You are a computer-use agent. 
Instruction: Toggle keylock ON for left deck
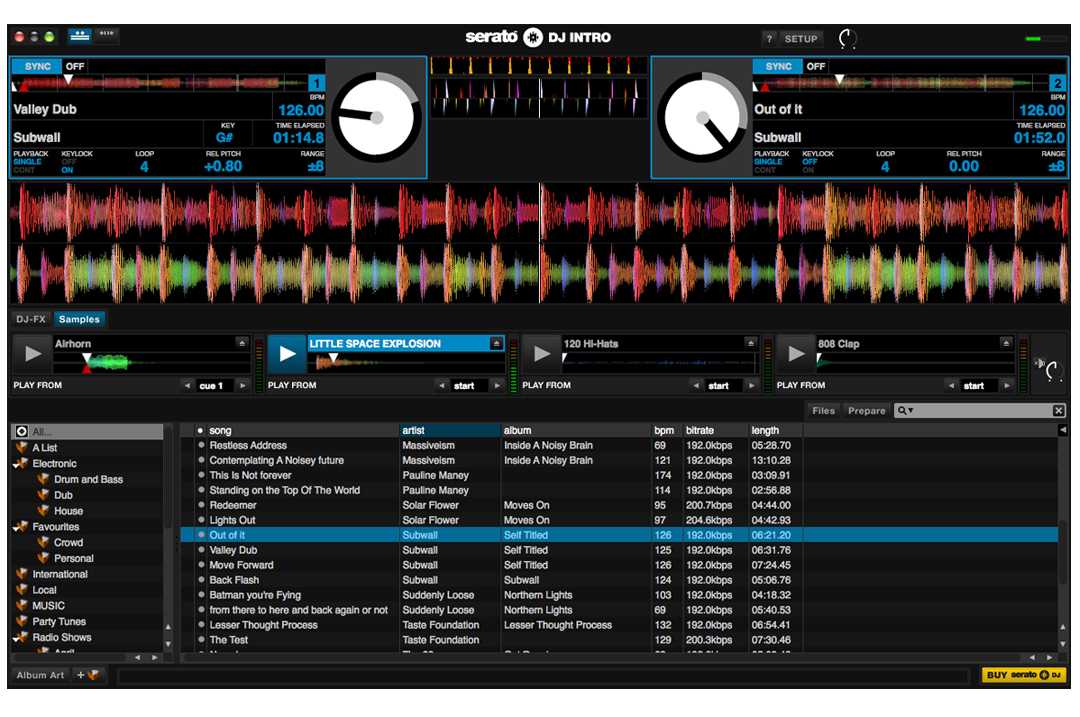[68, 170]
